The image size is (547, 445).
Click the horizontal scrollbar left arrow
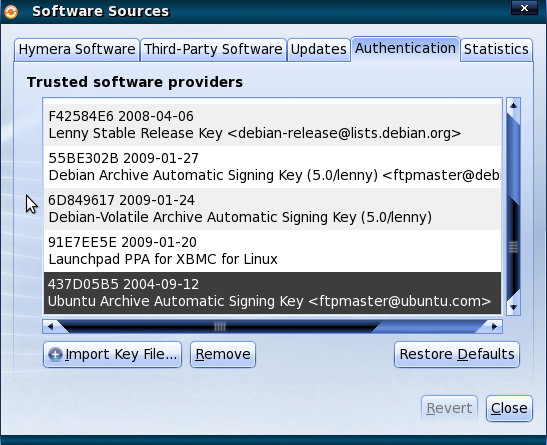(x=51, y=327)
